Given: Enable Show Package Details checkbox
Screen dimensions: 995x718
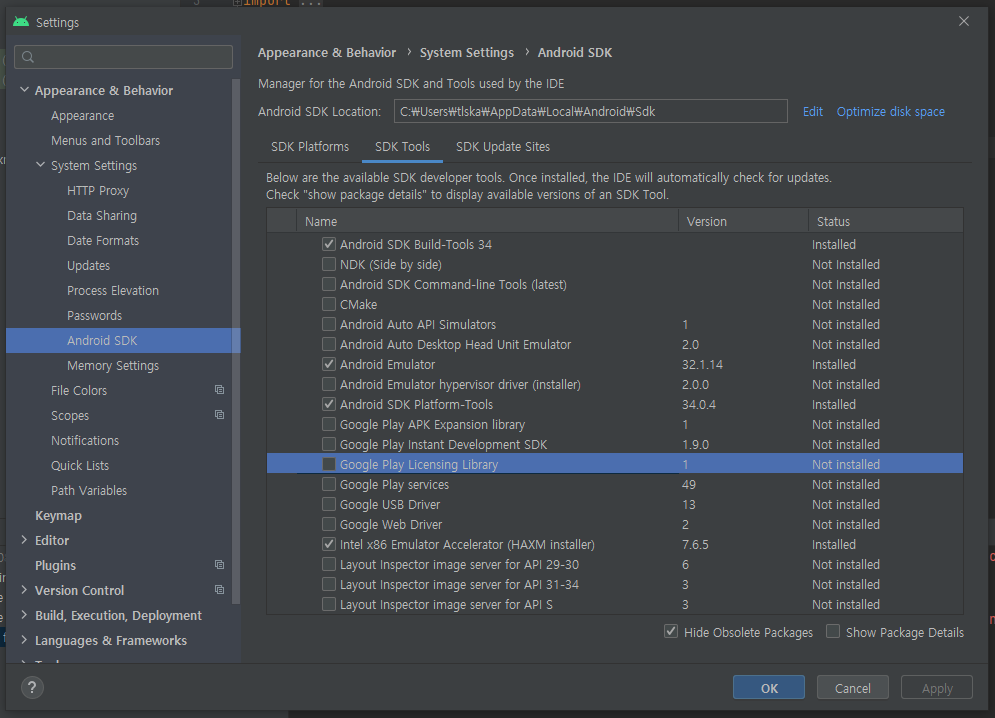Looking at the screenshot, I should click(833, 632).
